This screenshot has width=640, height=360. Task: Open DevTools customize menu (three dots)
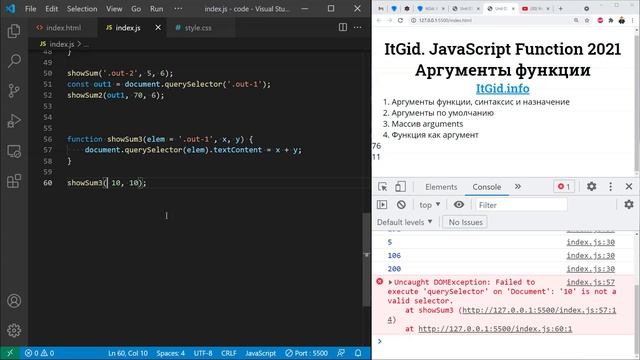coord(611,187)
